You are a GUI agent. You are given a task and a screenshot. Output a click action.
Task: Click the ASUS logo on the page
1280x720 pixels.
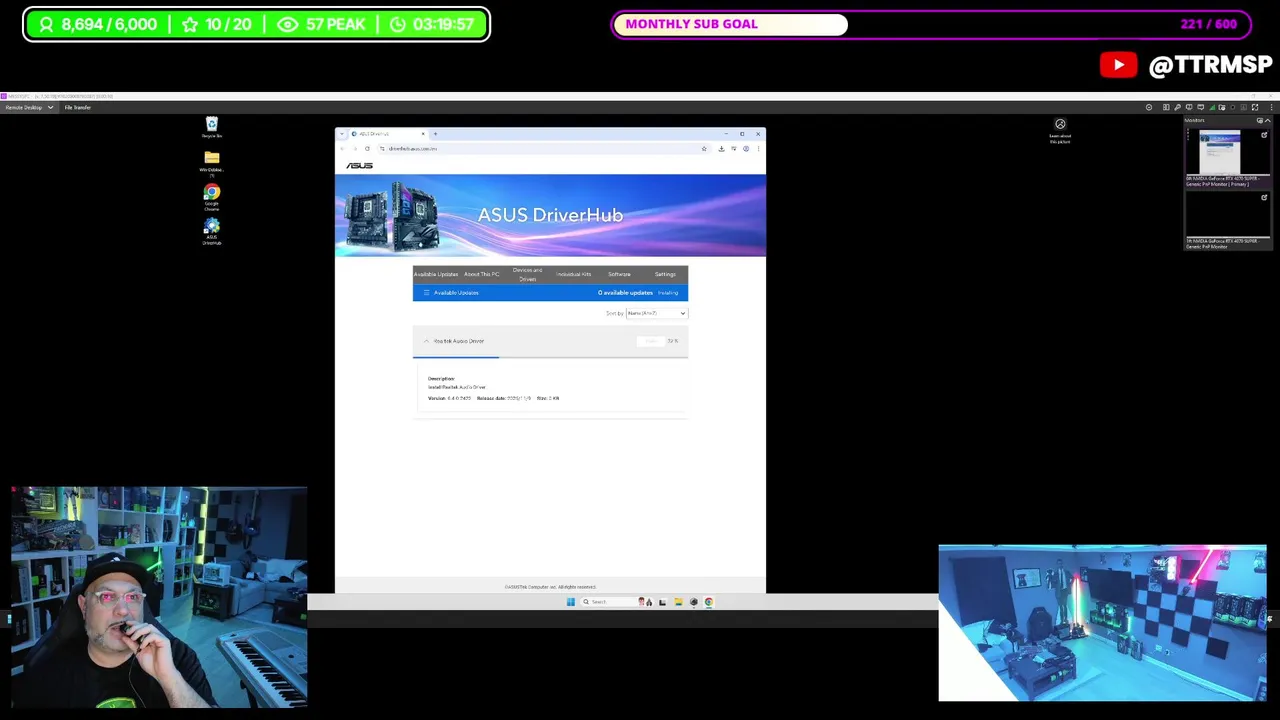click(x=359, y=165)
